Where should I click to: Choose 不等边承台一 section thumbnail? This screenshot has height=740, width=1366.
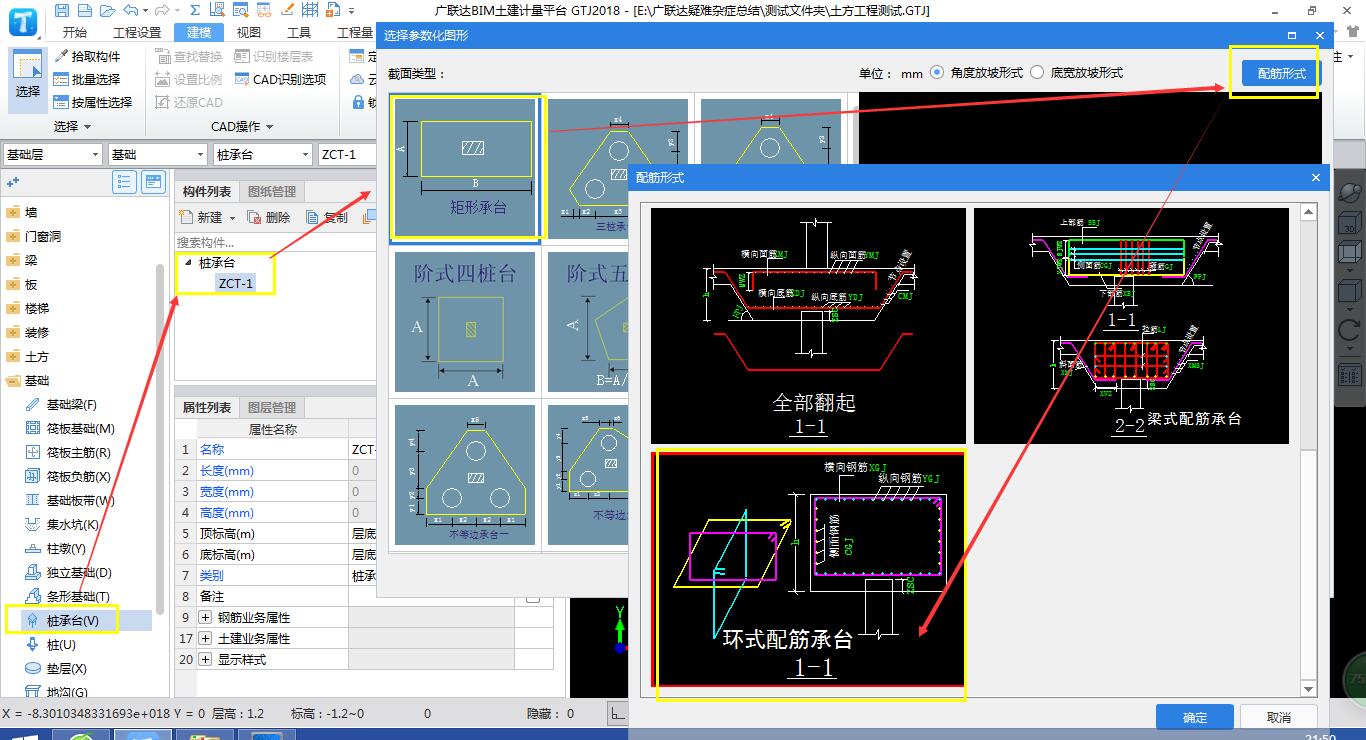465,476
